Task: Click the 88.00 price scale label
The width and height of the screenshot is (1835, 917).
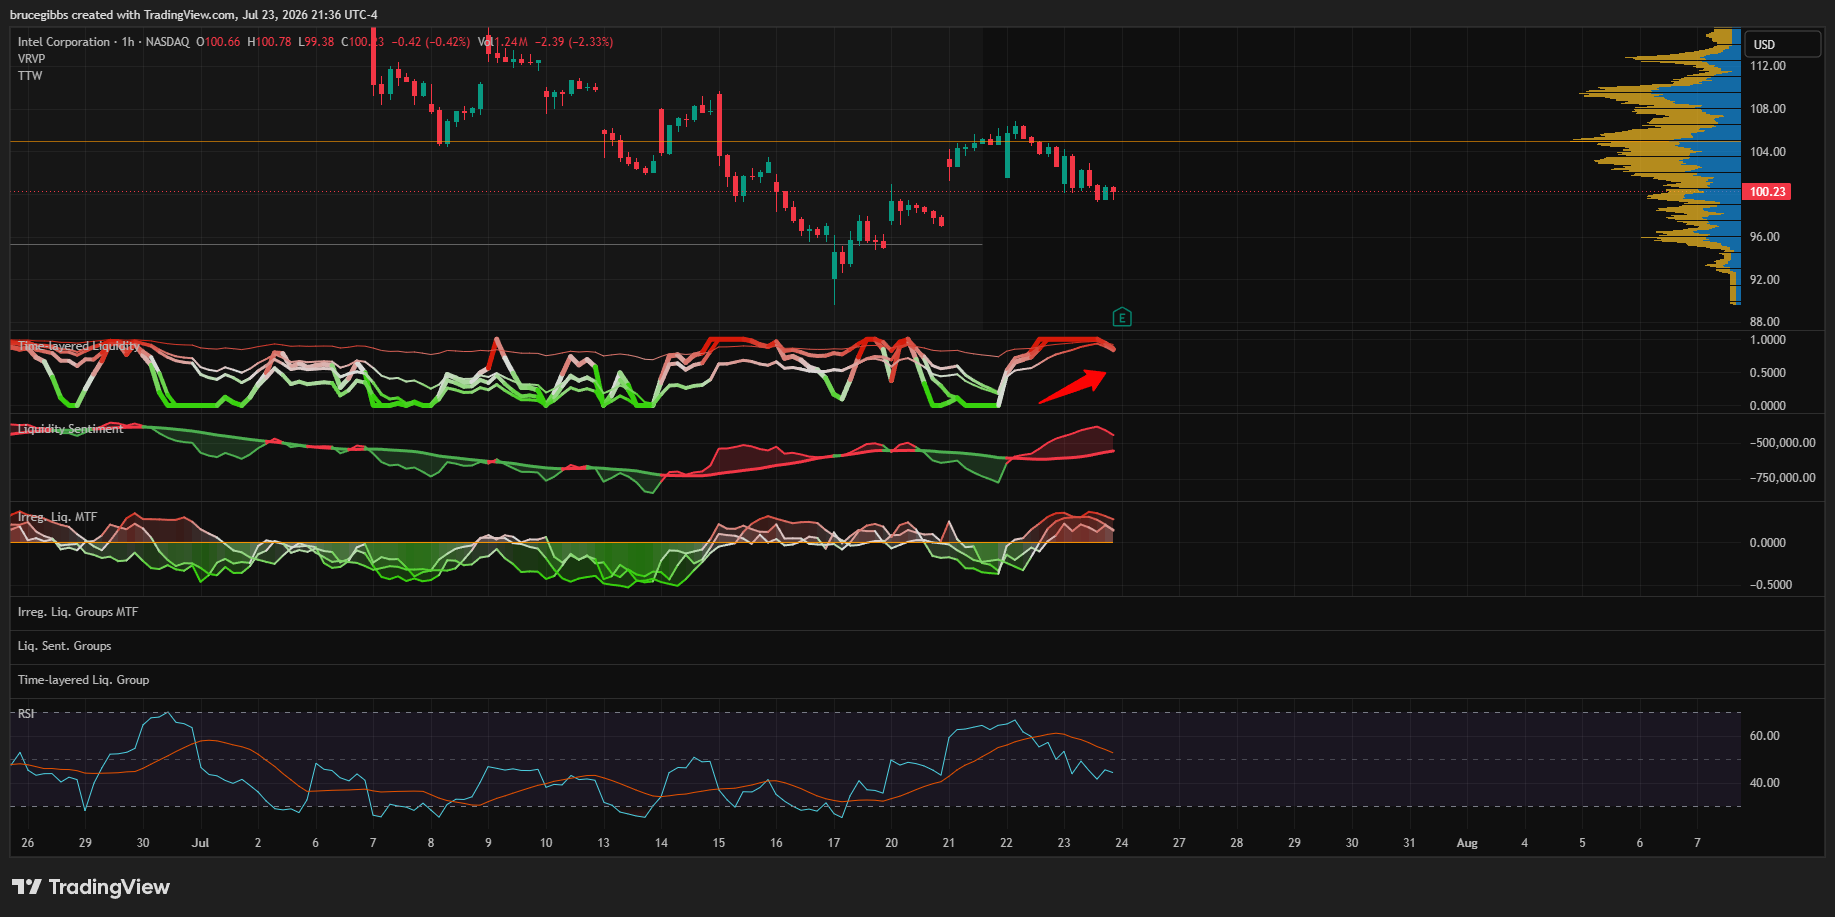Action: [x=1765, y=322]
